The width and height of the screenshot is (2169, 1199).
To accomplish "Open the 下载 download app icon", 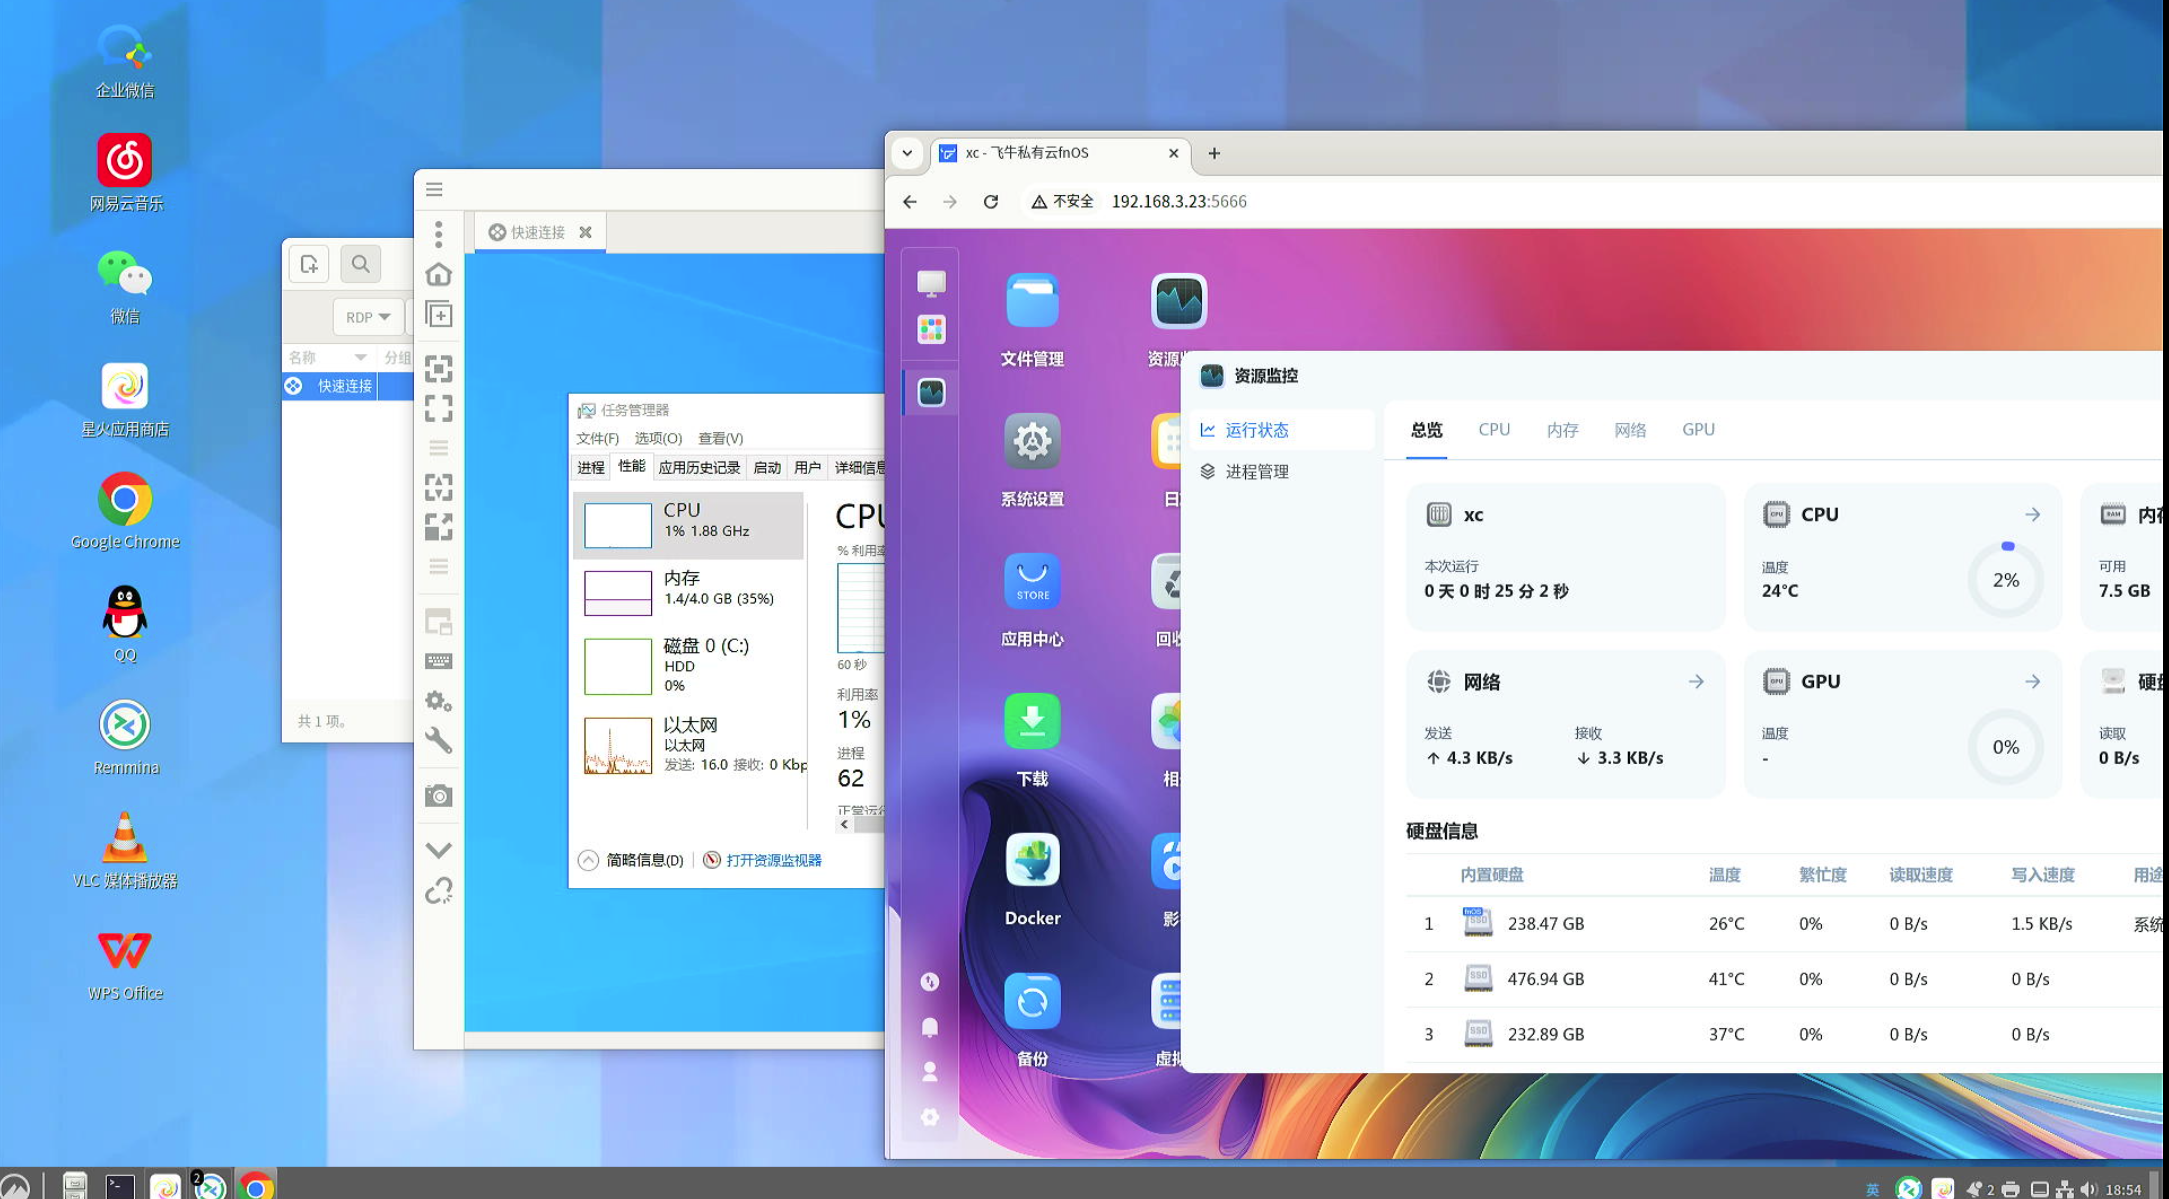I will (x=1031, y=721).
